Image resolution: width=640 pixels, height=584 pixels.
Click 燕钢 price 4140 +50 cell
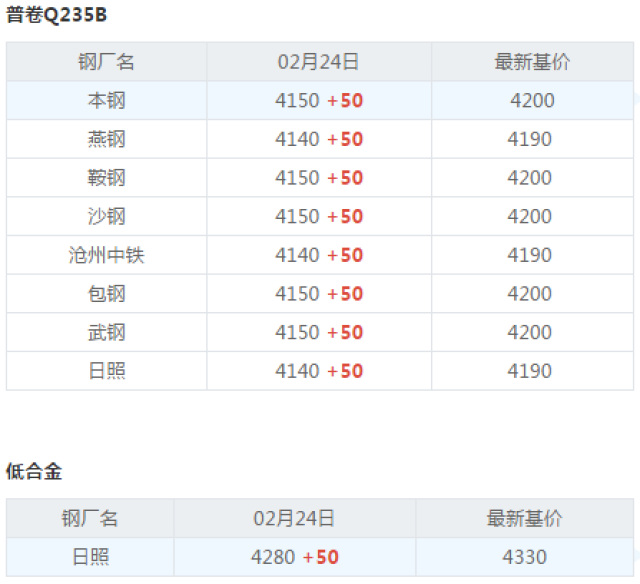pos(319,139)
